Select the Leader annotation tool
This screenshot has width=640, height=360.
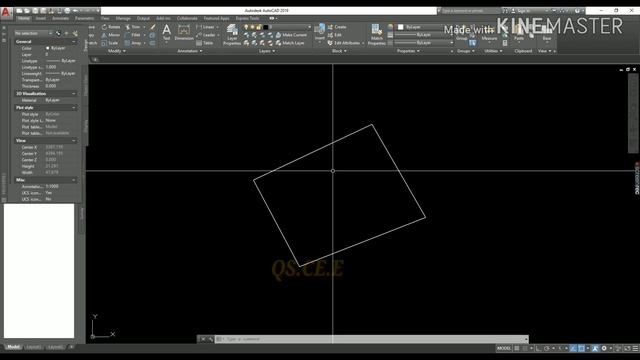tap(206, 35)
